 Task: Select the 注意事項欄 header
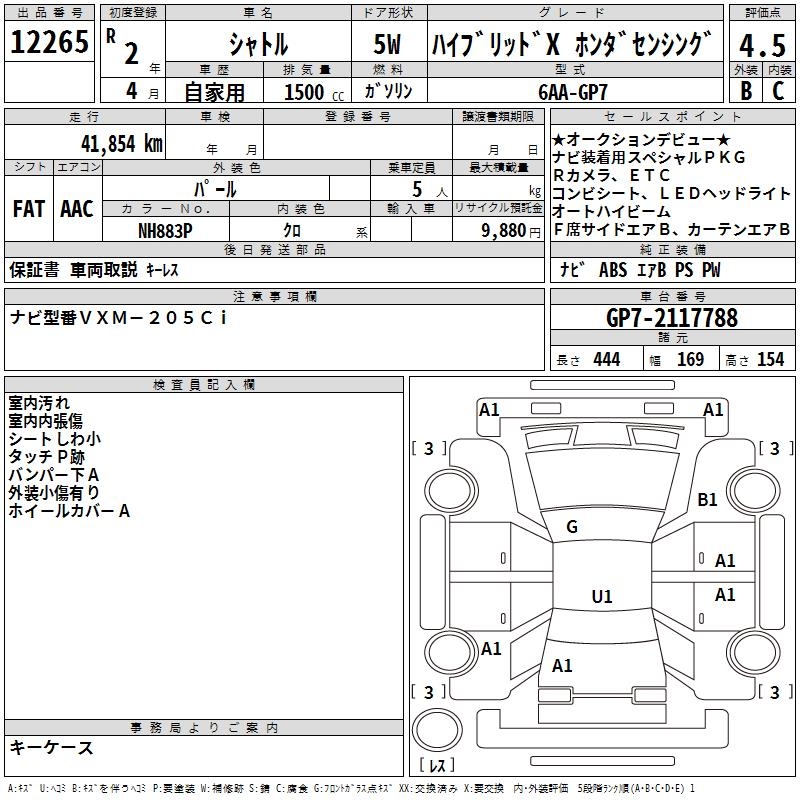tap(274, 296)
